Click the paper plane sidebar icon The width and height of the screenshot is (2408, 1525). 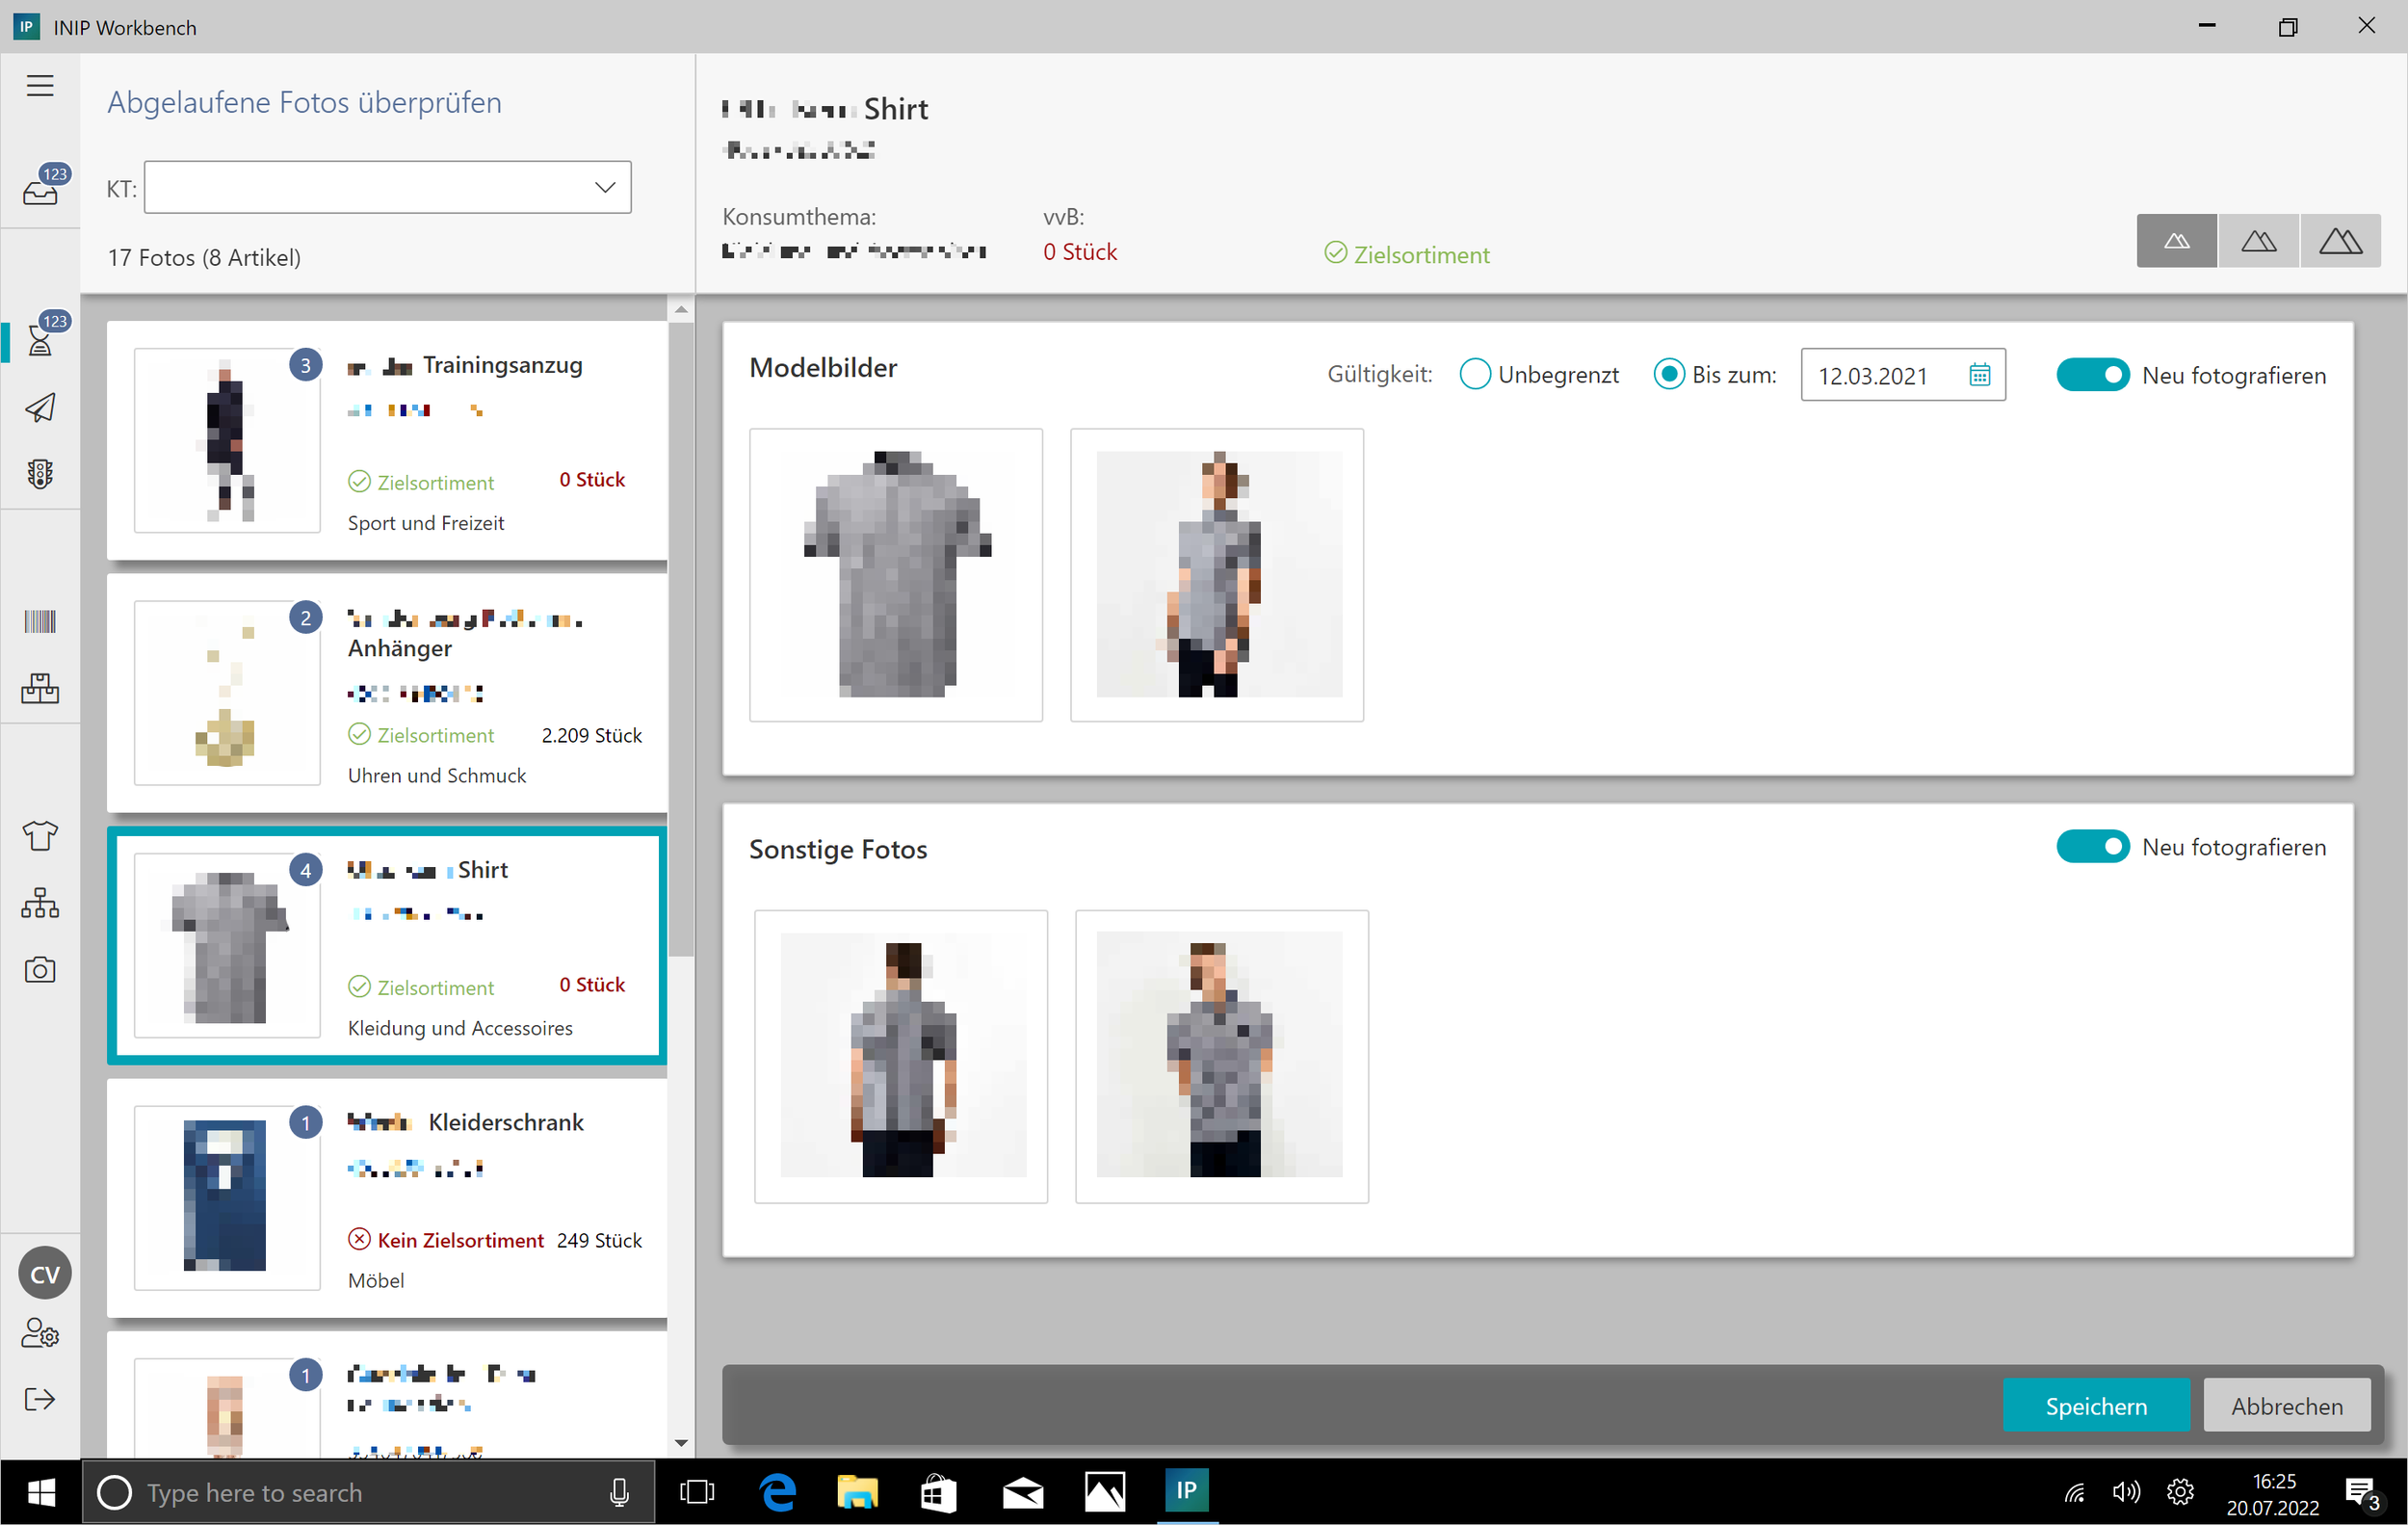[x=40, y=408]
